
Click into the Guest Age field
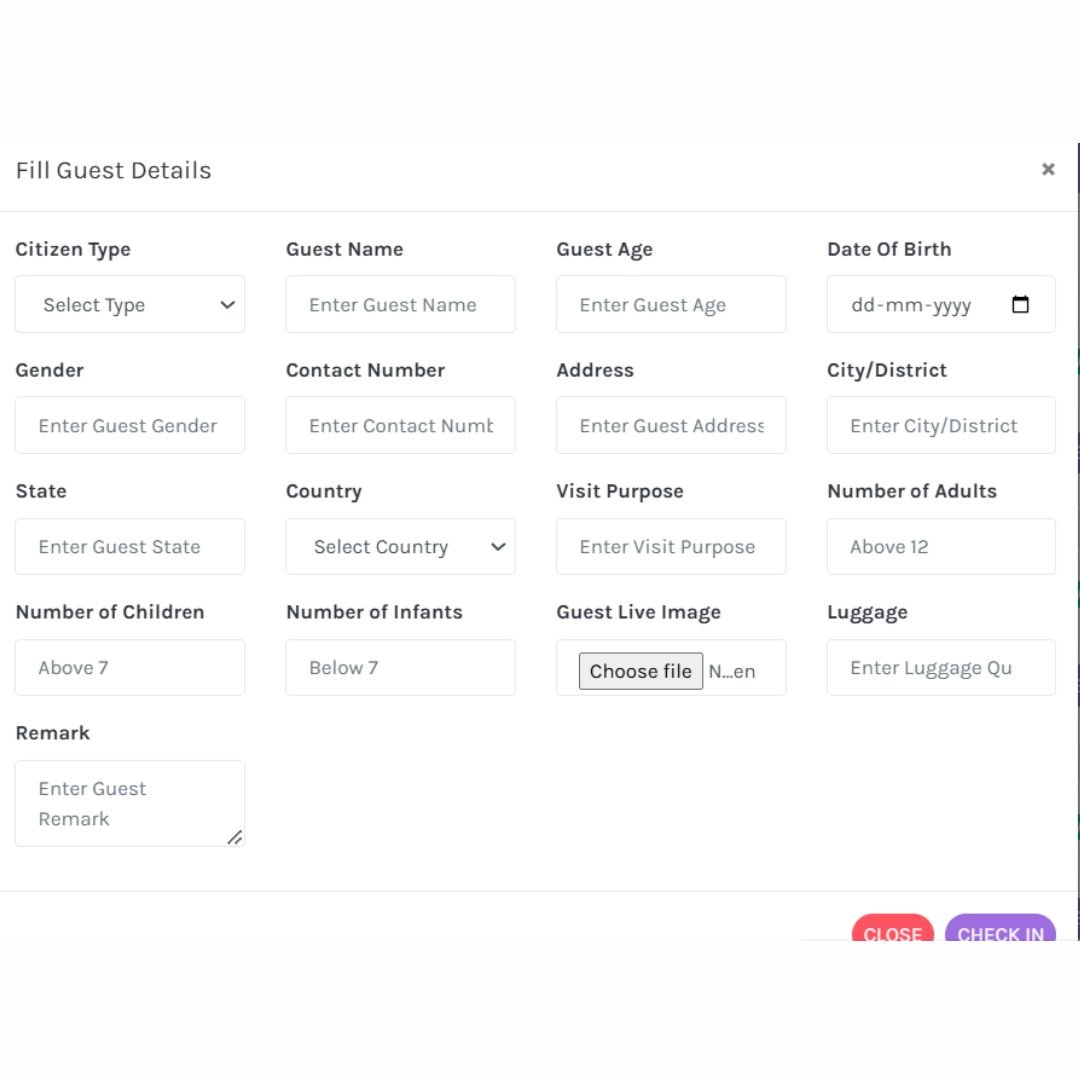pyautogui.click(x=671, y=305)
